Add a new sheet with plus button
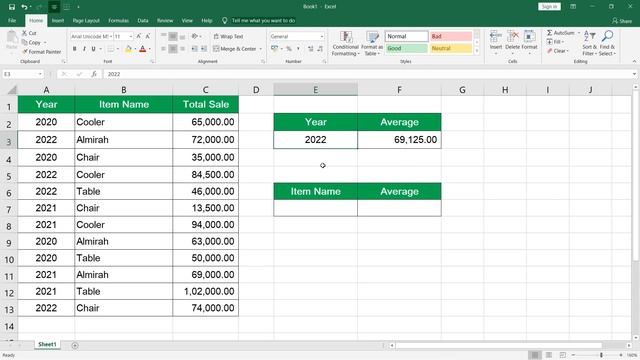This screenshot has height=360, width=640. 75,345
